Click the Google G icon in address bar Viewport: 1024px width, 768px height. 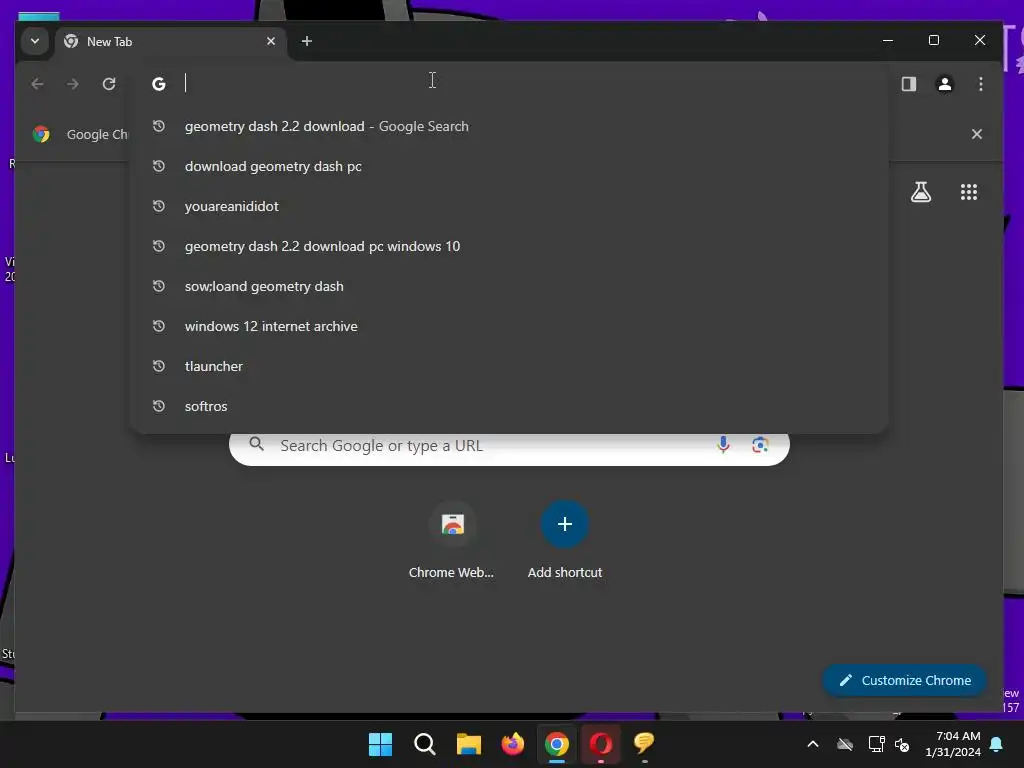159,84
